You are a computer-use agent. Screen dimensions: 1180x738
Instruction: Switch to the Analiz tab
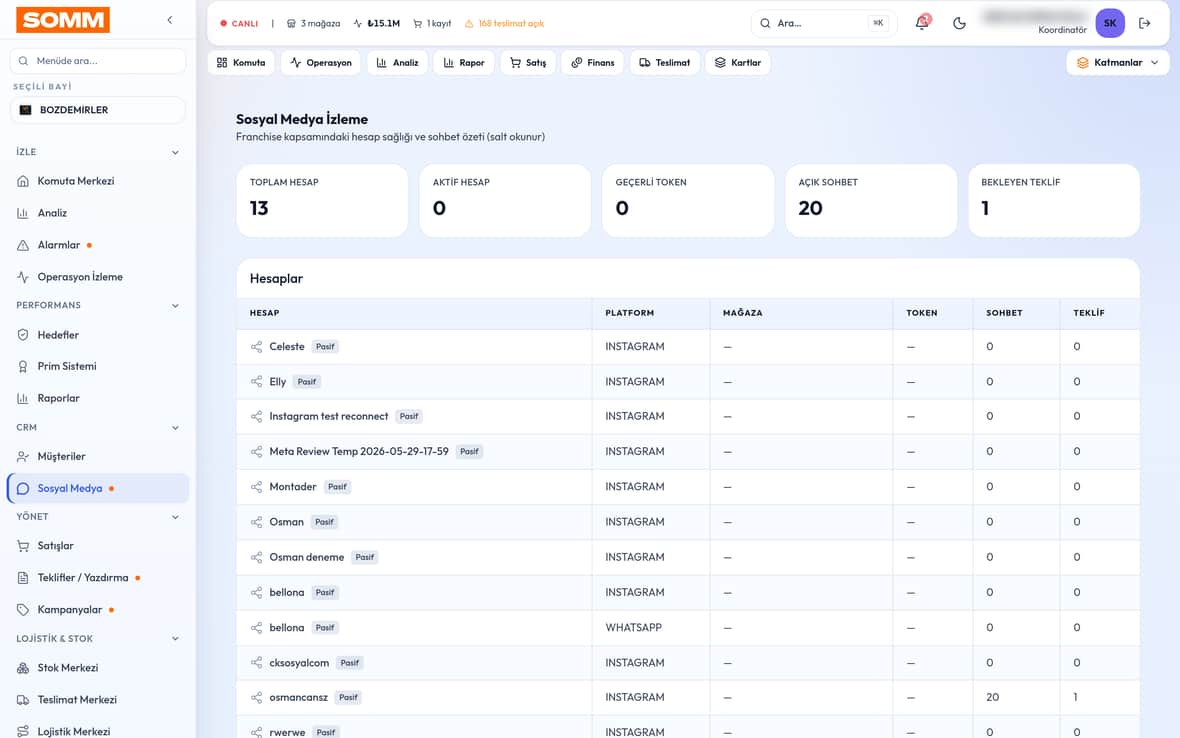(397, 62)
